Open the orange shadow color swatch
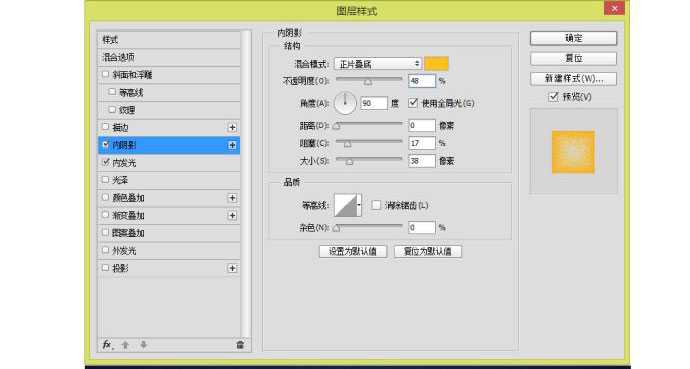 [x=436, y=64]
